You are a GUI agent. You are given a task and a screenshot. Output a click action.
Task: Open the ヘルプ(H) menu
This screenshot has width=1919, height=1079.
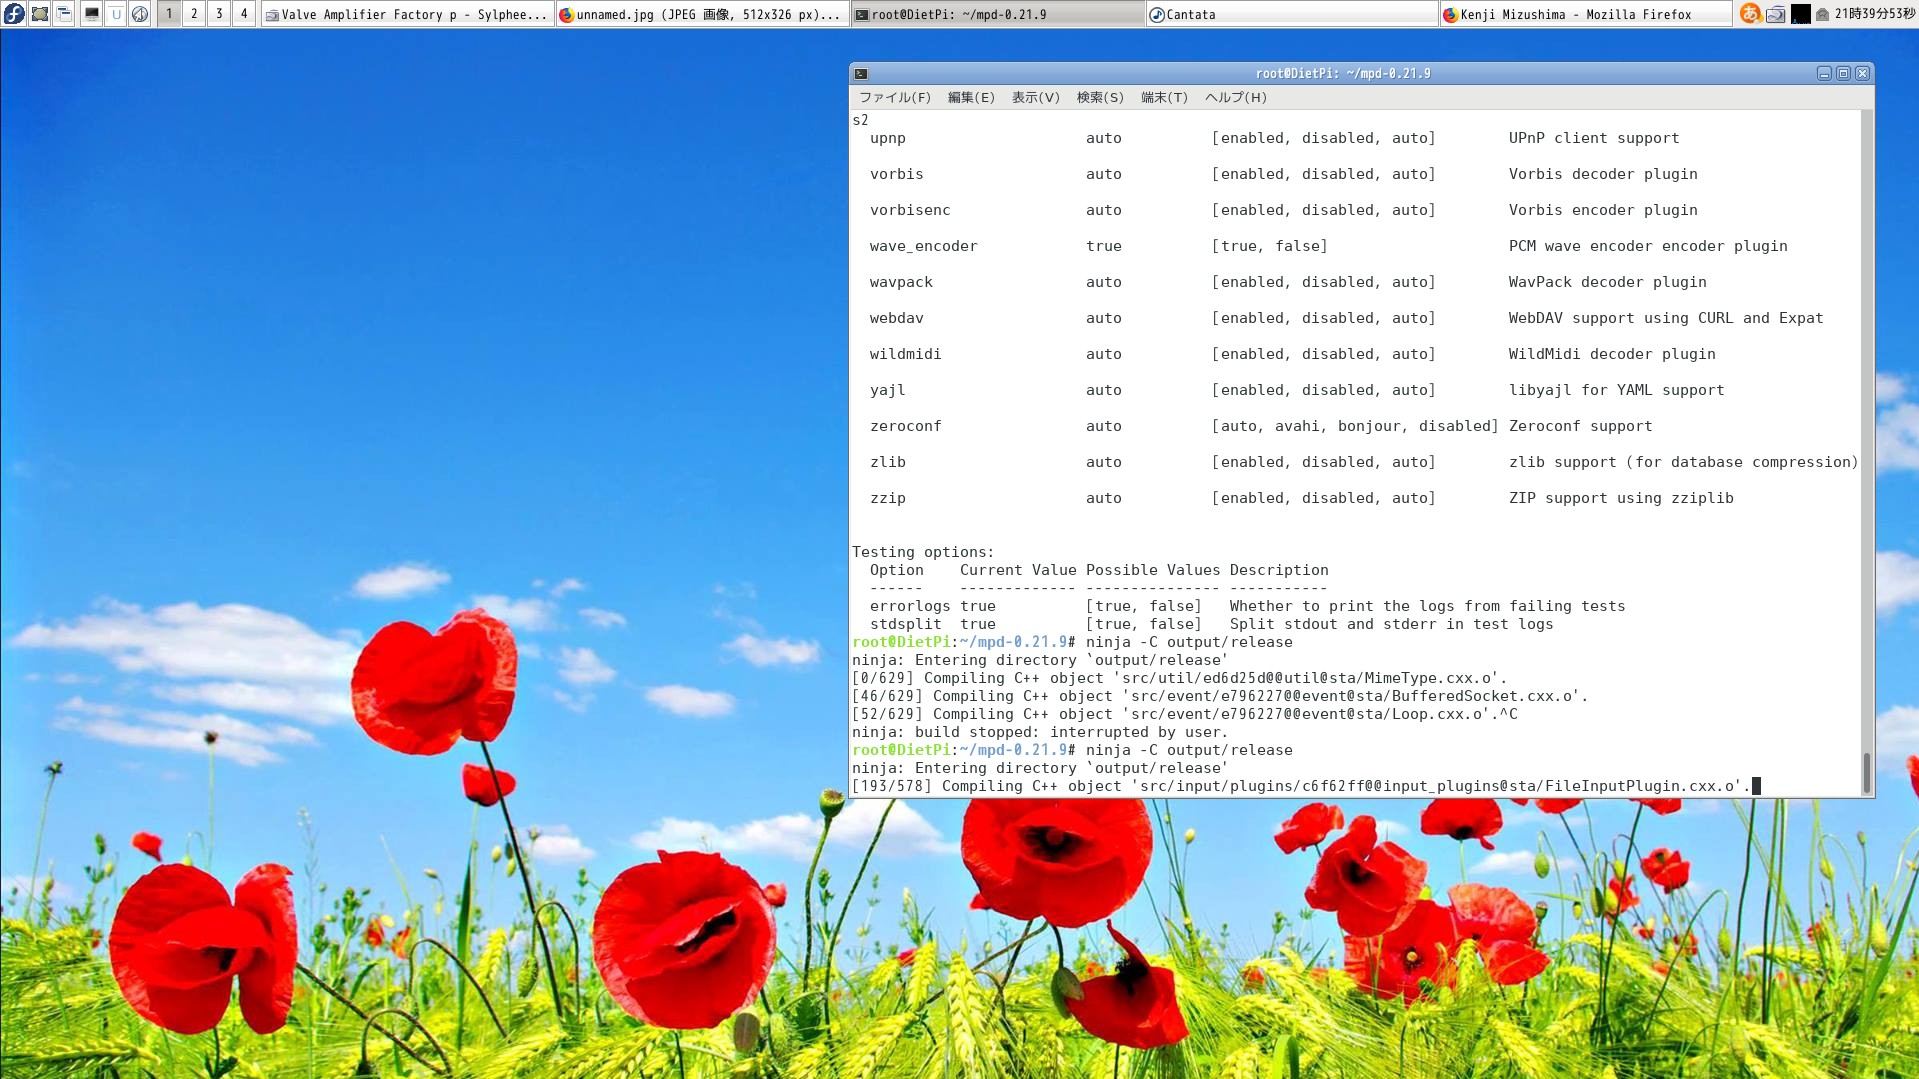click(1235, 97)
